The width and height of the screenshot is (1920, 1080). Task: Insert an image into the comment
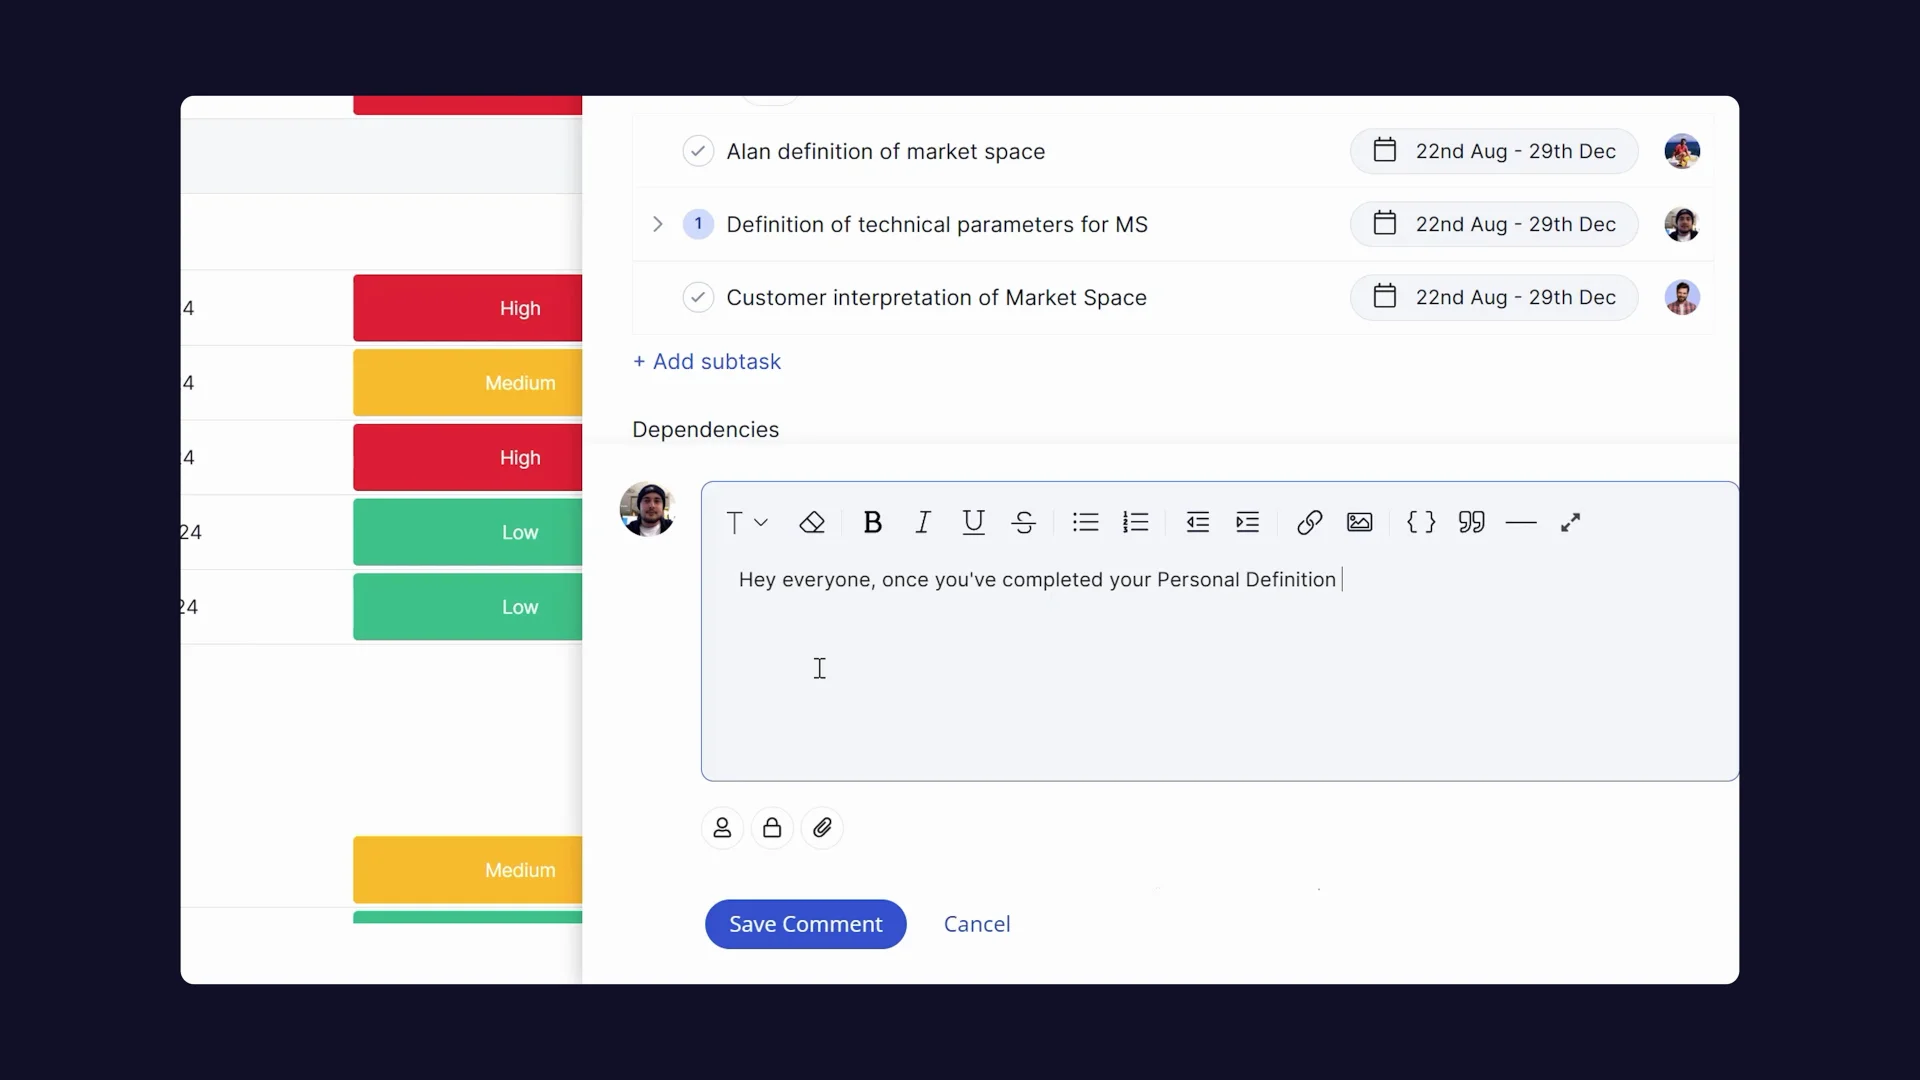pyautogui.click(x=1359, y=522)
